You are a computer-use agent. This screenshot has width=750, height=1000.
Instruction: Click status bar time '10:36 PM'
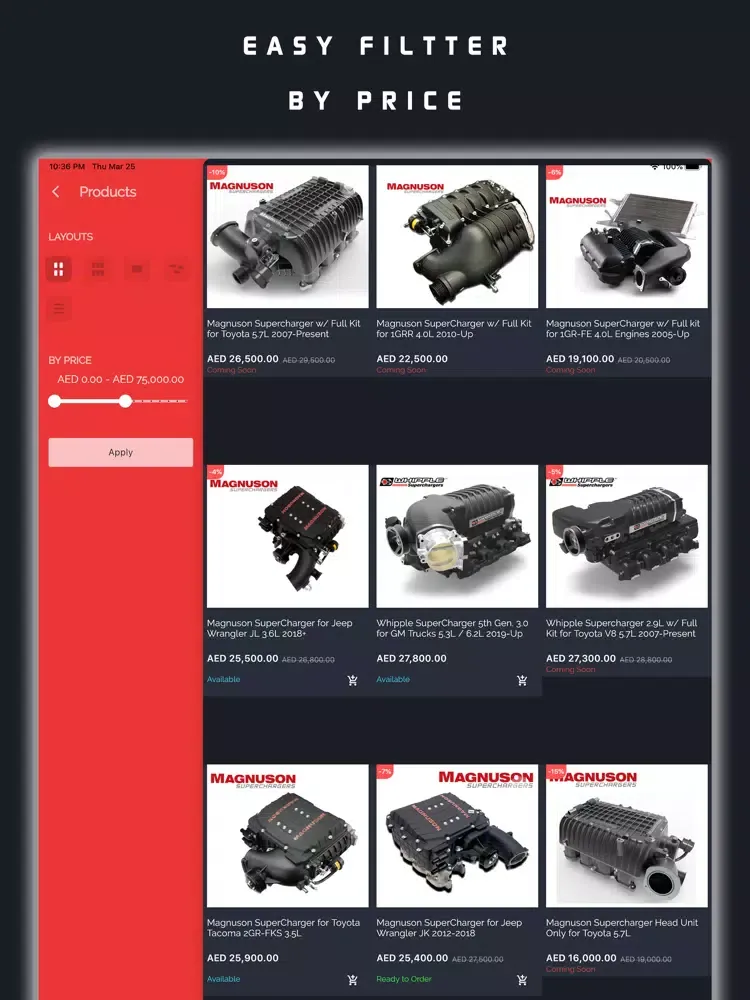tap(67, 166)
